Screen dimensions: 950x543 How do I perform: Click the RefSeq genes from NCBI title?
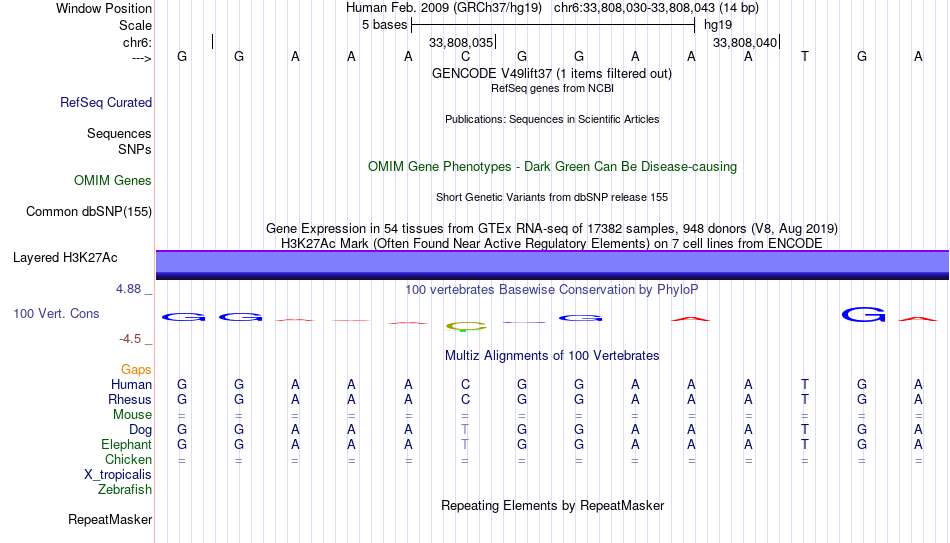552,88
